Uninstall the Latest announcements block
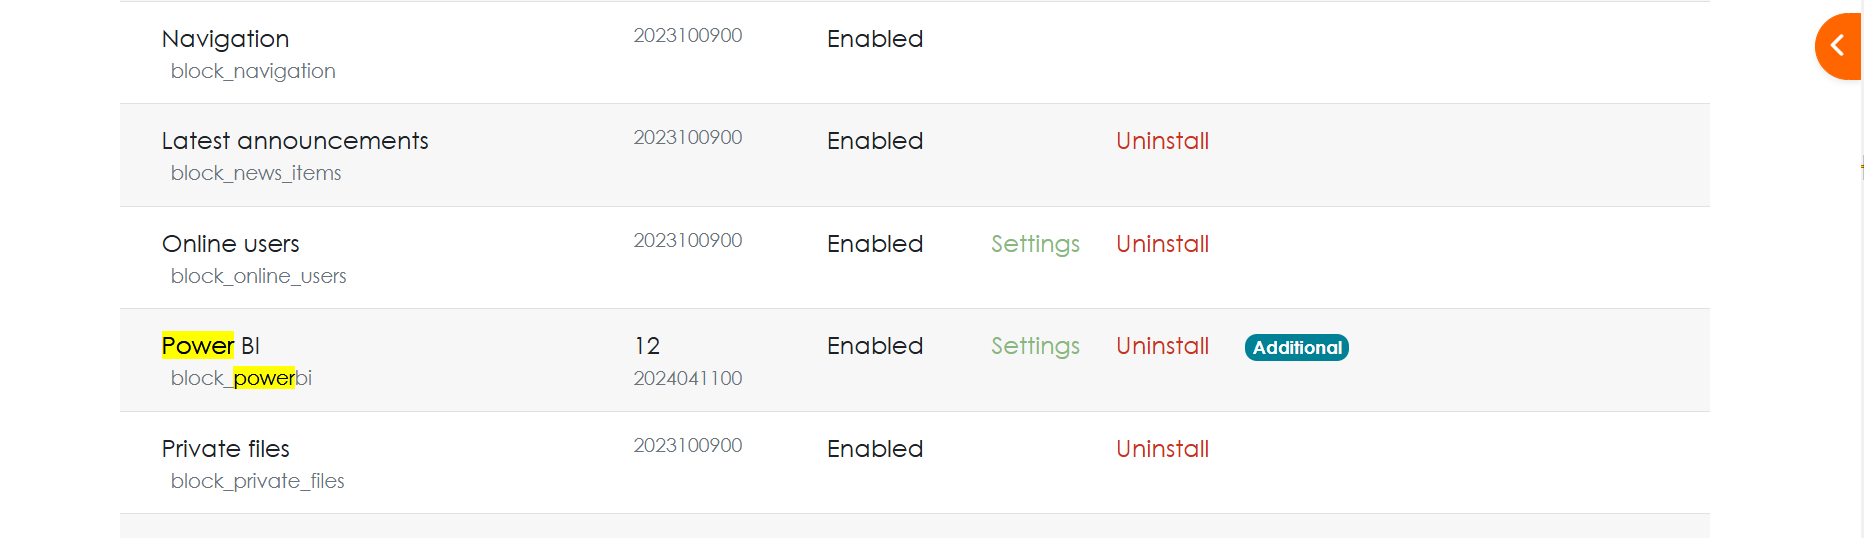This screenshot has width=1864, height=538. point(1162,141)
